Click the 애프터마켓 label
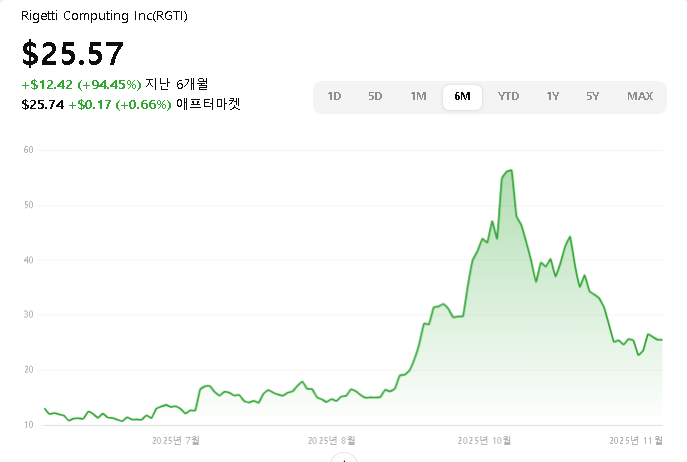 (208, 104)
